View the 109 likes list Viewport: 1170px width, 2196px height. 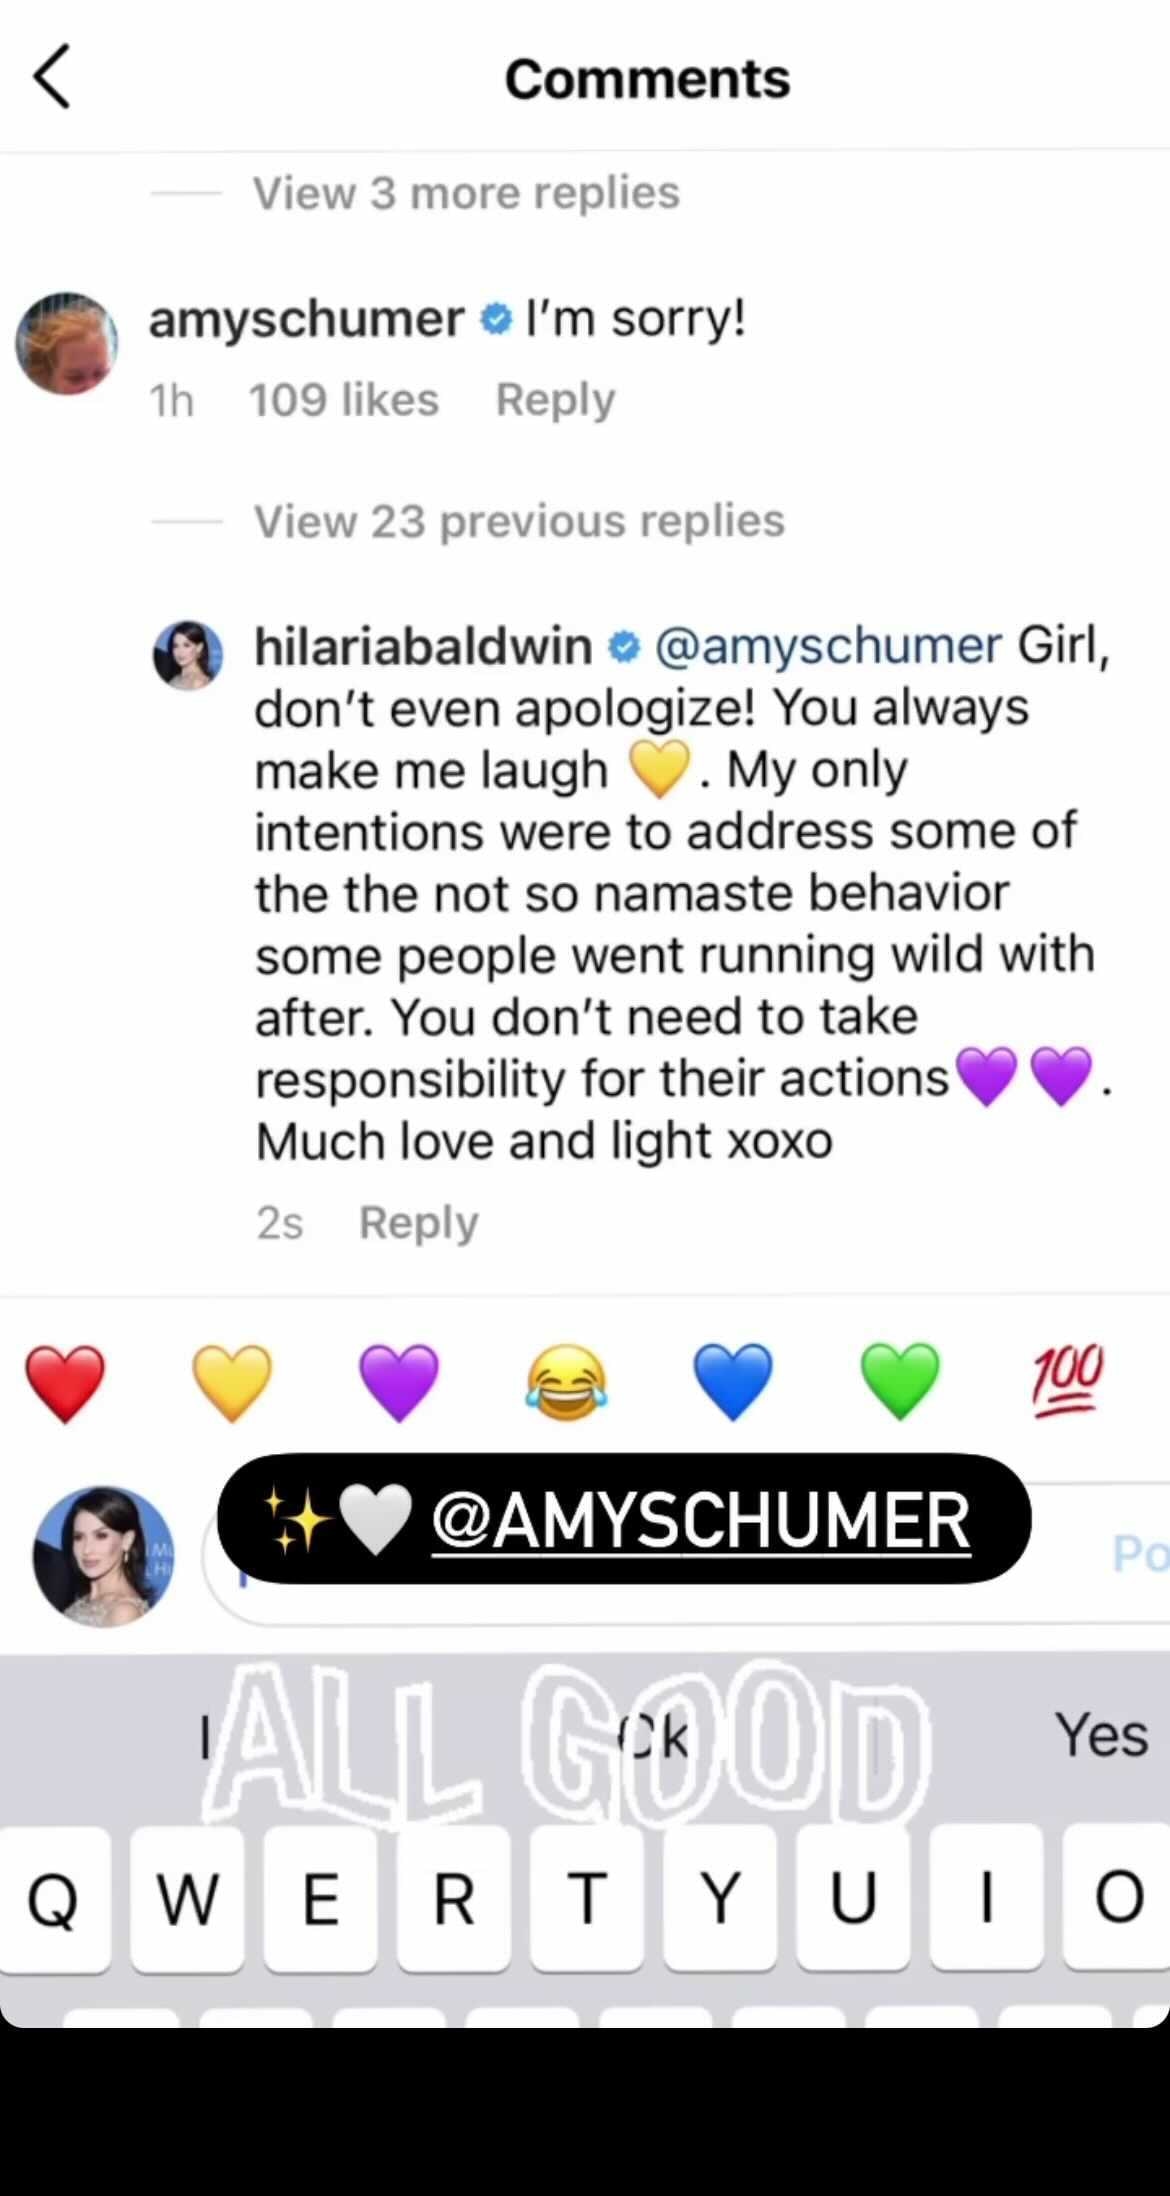[x=343, y=400]
